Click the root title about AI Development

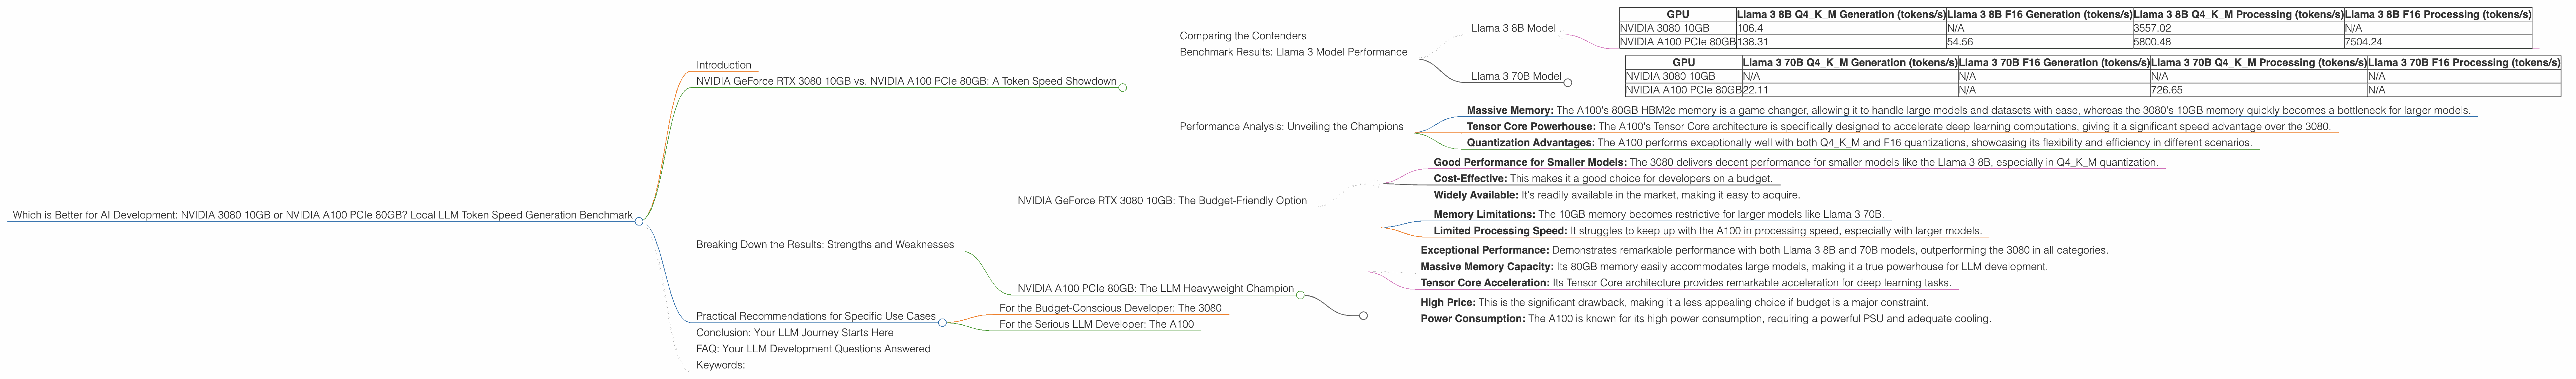322,215
